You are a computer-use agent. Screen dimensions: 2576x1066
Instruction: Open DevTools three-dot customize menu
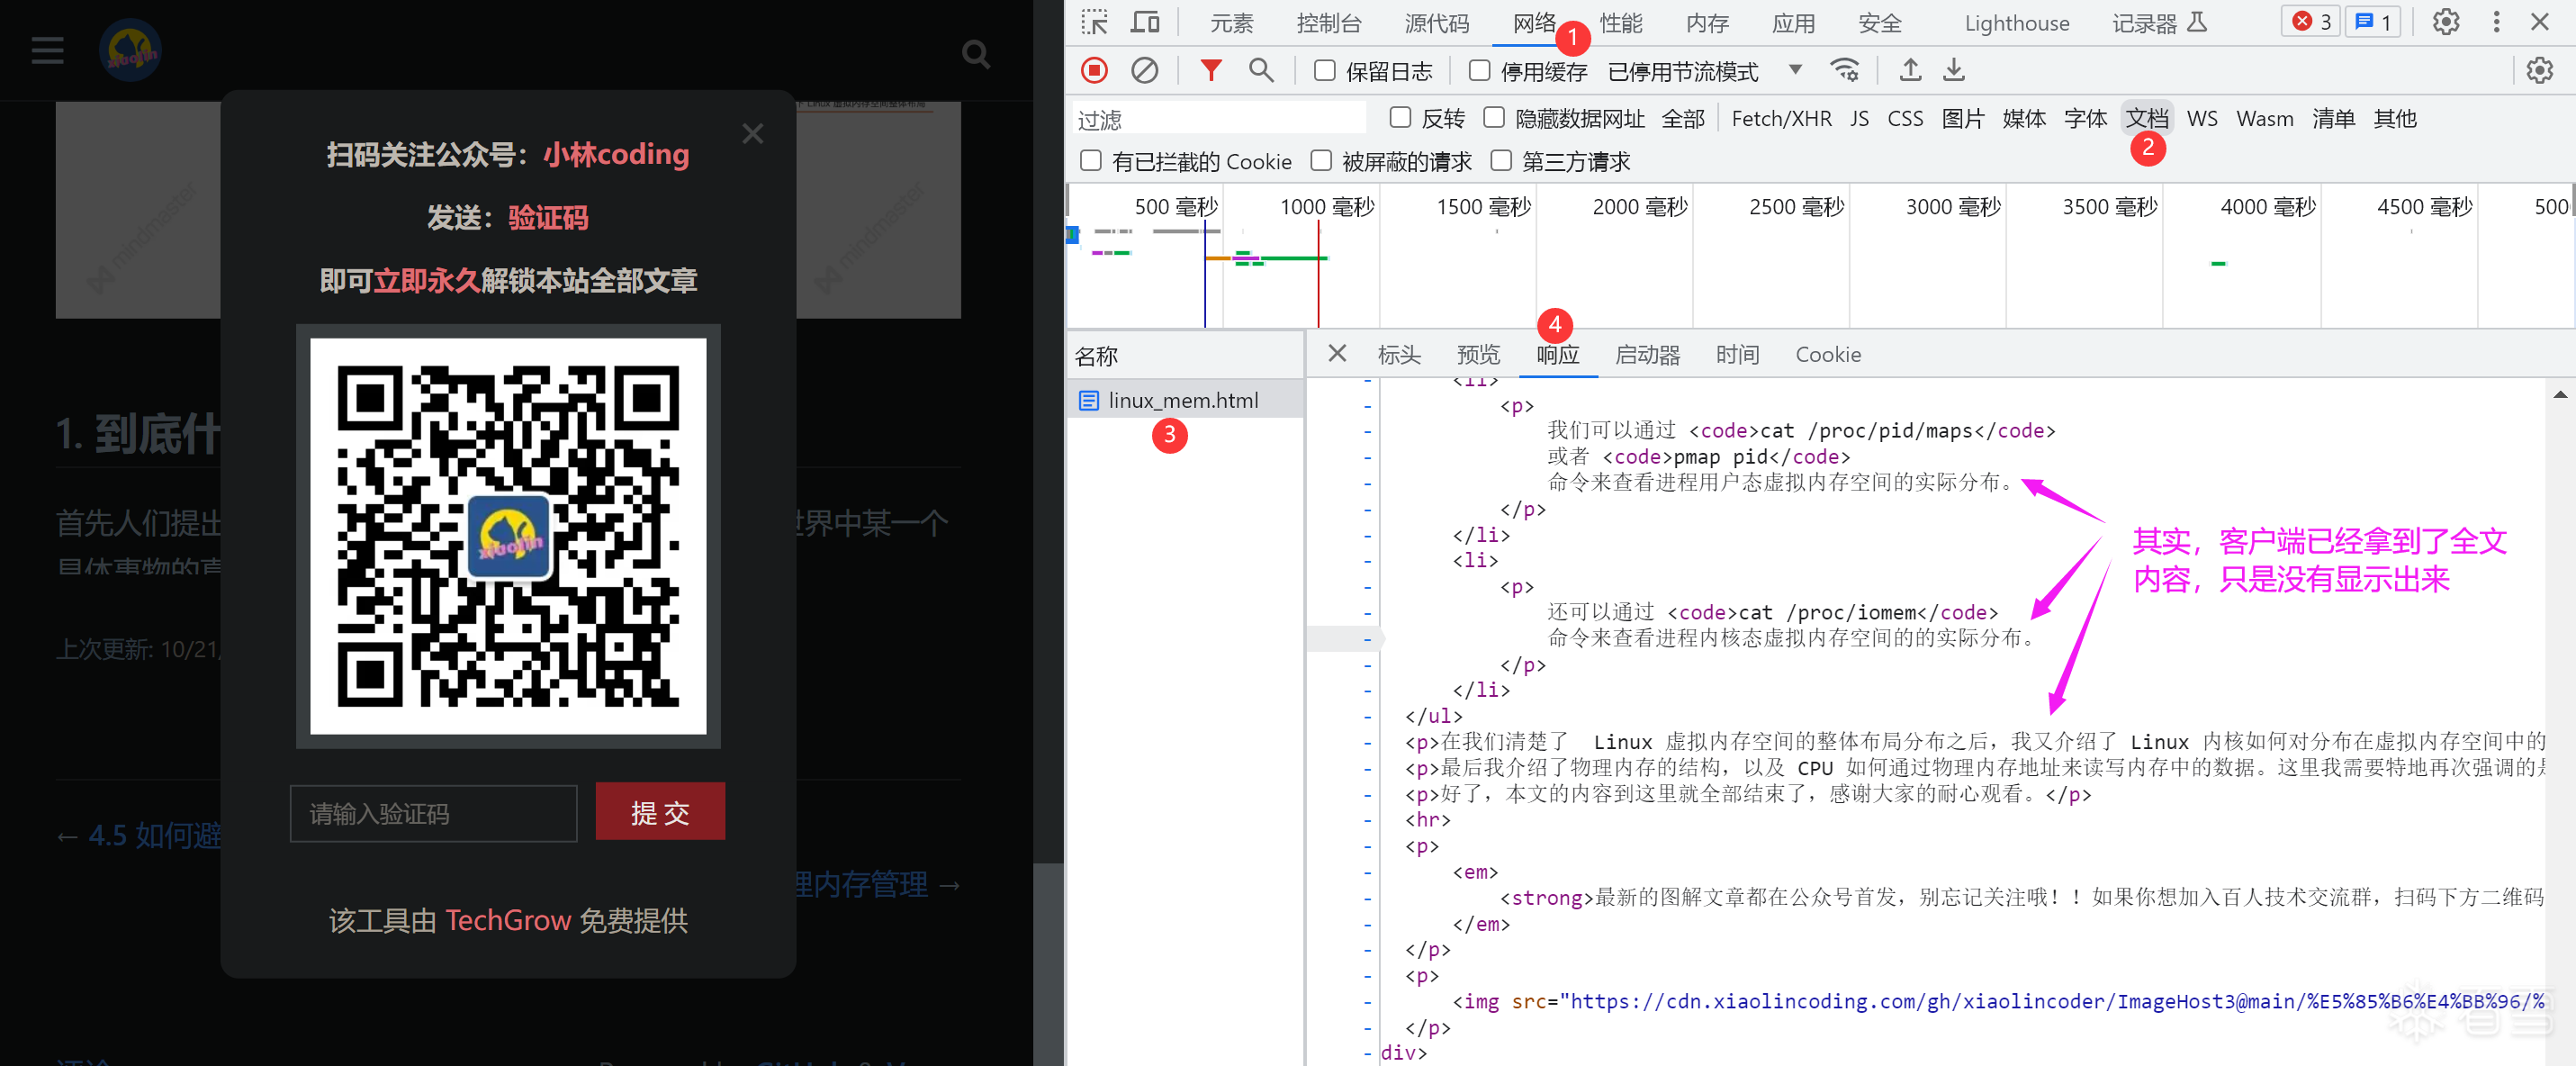tap(2496, 22)
